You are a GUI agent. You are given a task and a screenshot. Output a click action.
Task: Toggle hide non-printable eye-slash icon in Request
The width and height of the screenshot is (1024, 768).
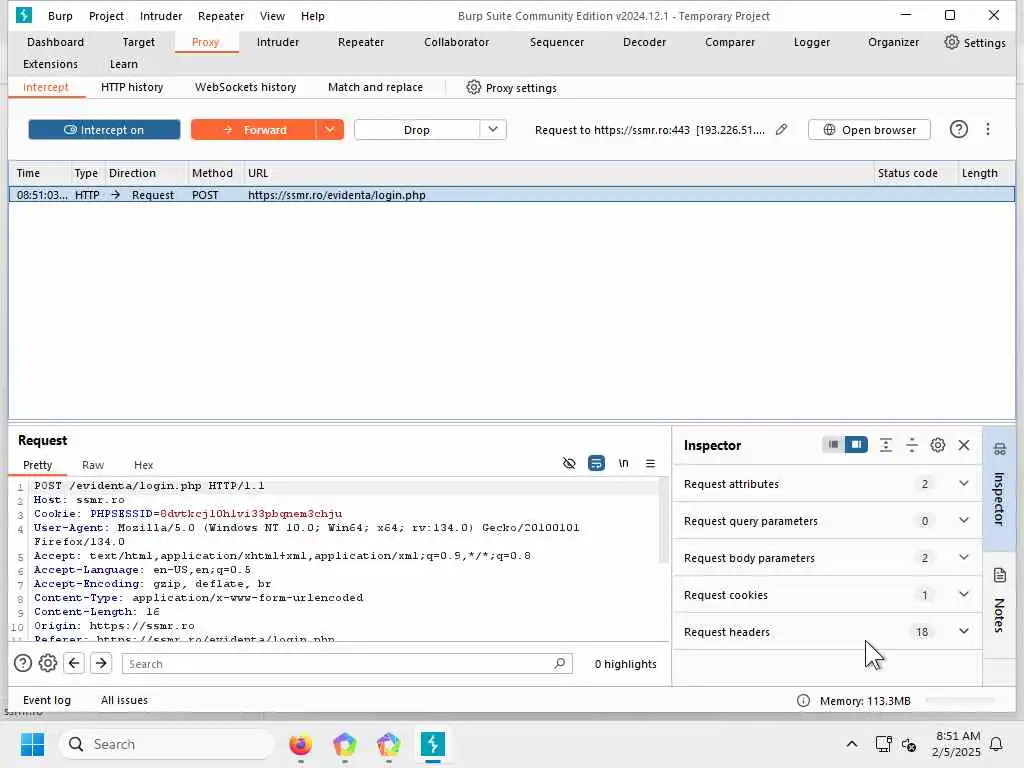coord(569,463)
